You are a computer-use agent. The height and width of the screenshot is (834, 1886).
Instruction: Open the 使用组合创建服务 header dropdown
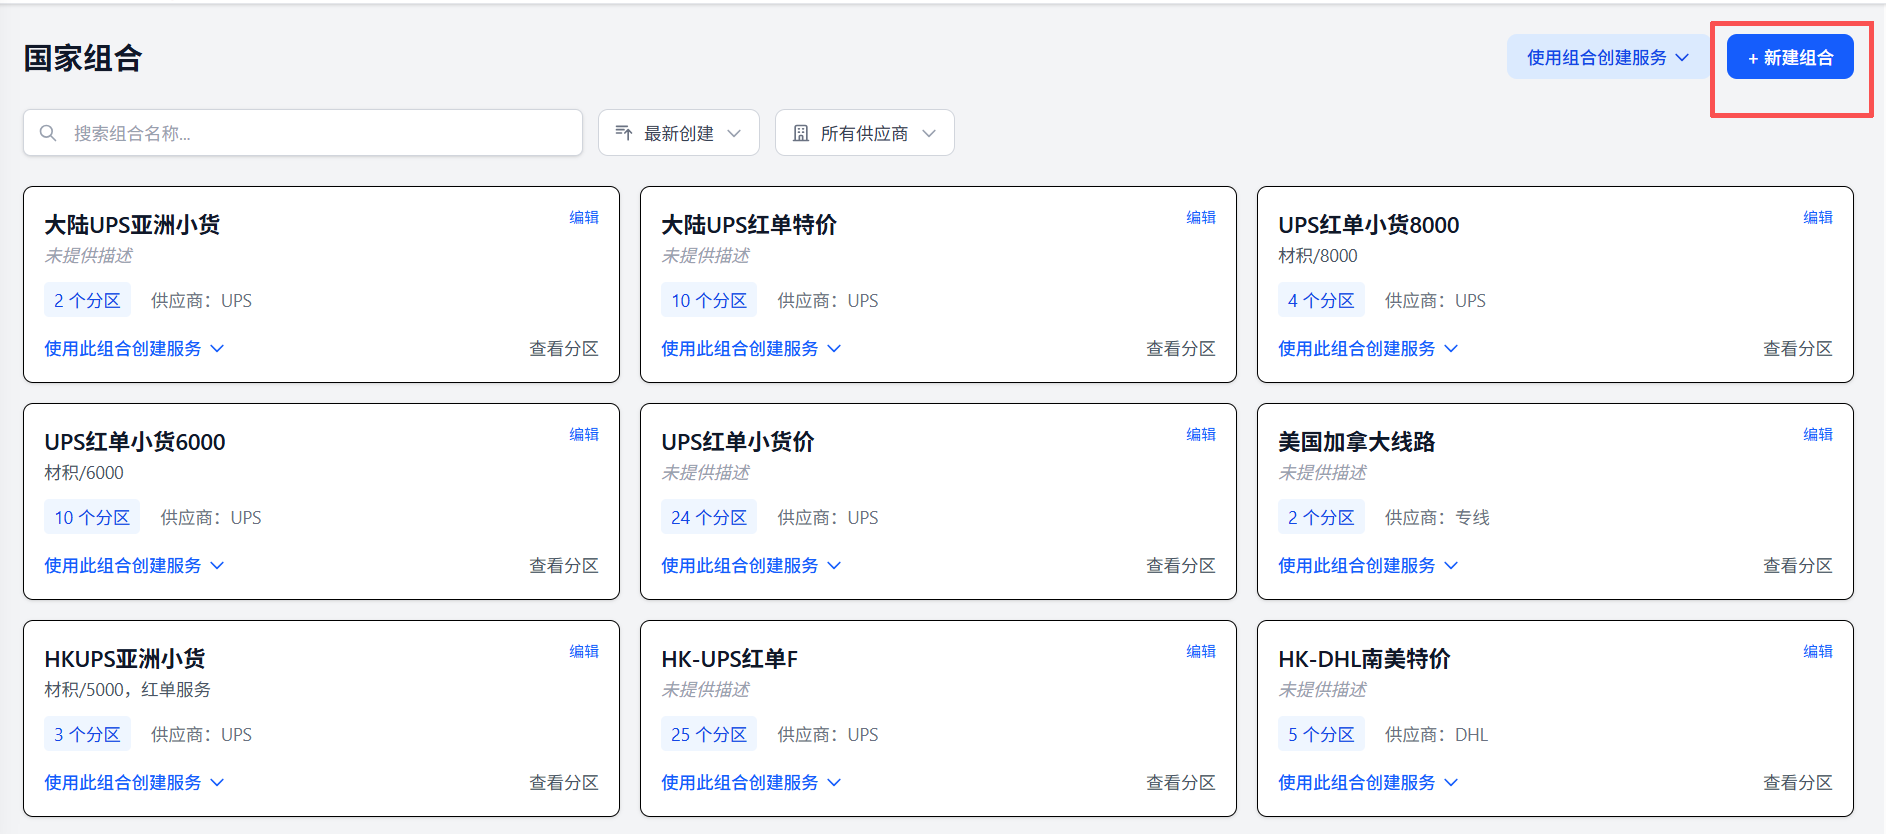1607,57
